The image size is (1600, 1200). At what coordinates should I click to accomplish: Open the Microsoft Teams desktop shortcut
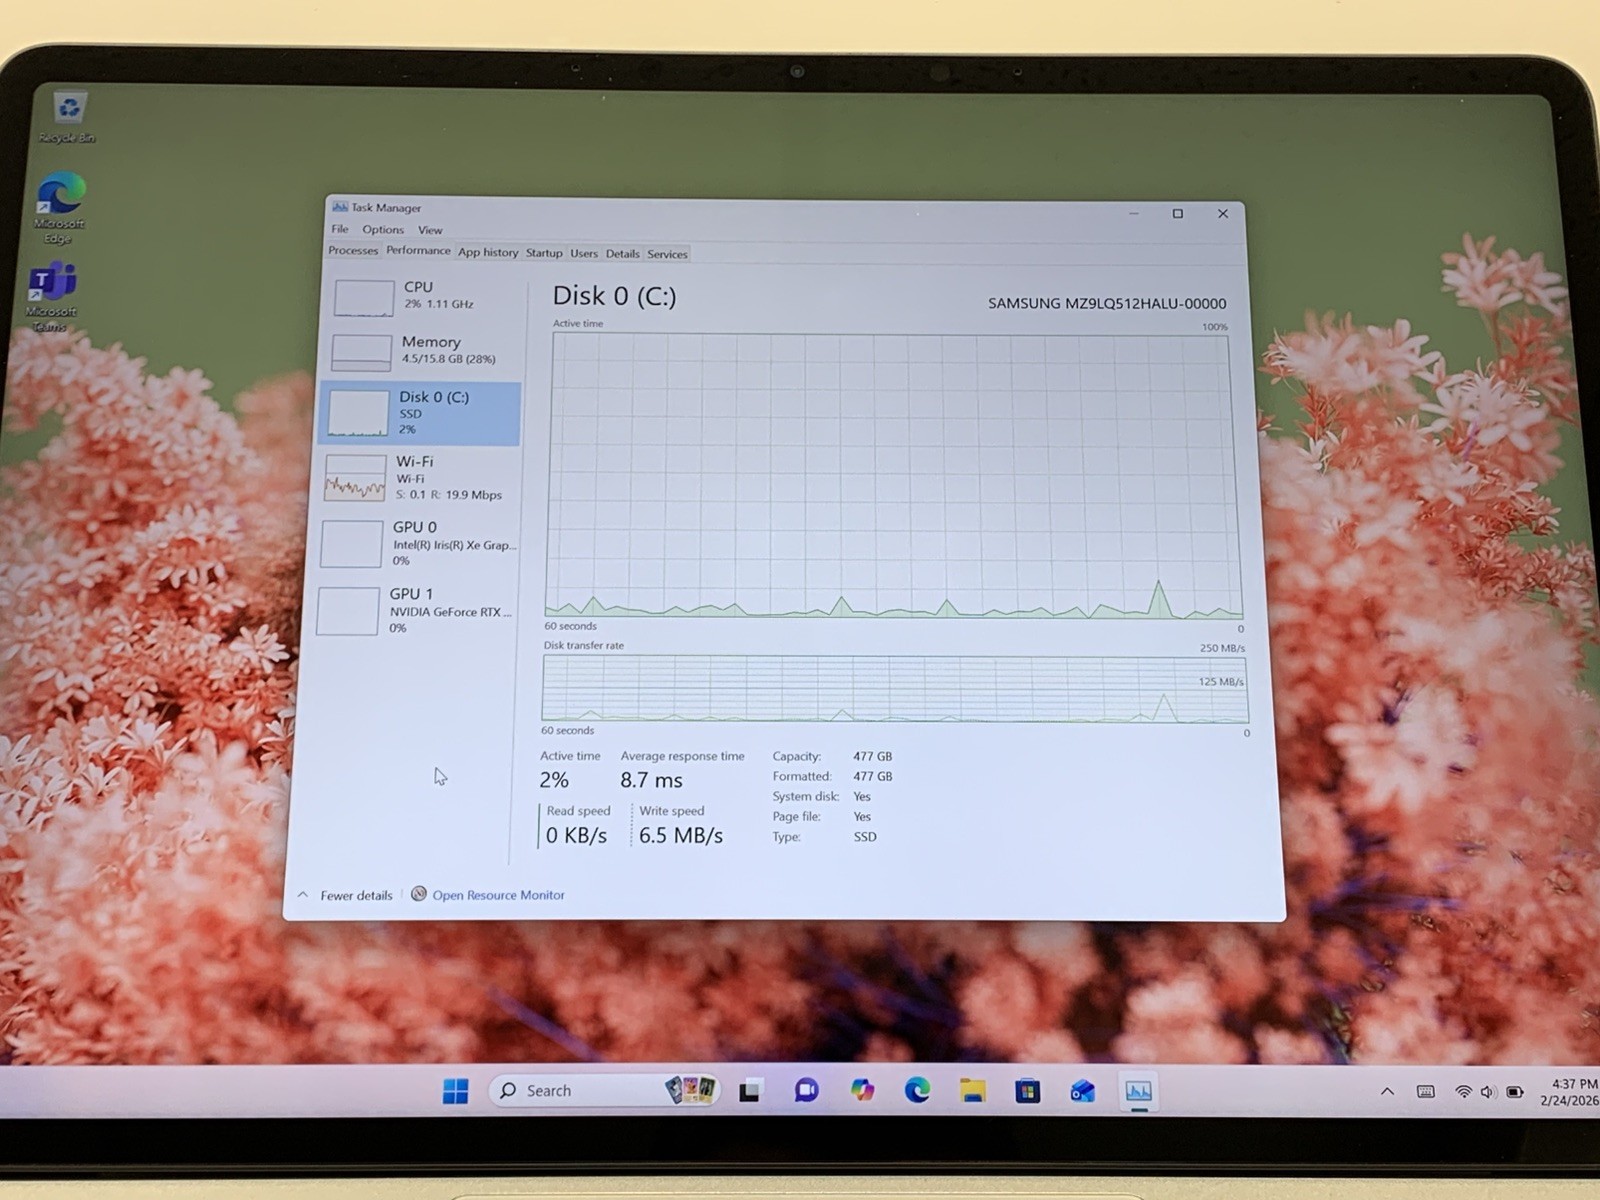click(x=53, y=297)
